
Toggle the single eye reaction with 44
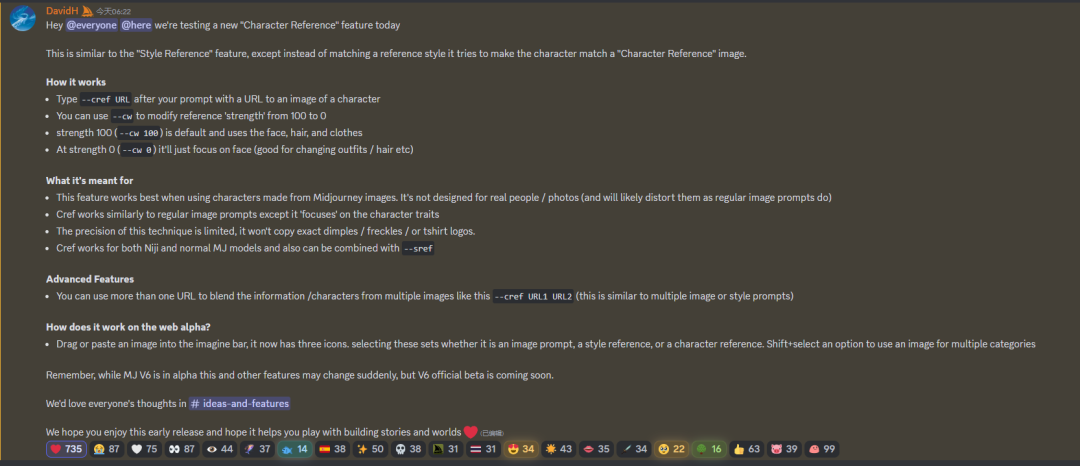pyautogui.click(x=220, y=449)
